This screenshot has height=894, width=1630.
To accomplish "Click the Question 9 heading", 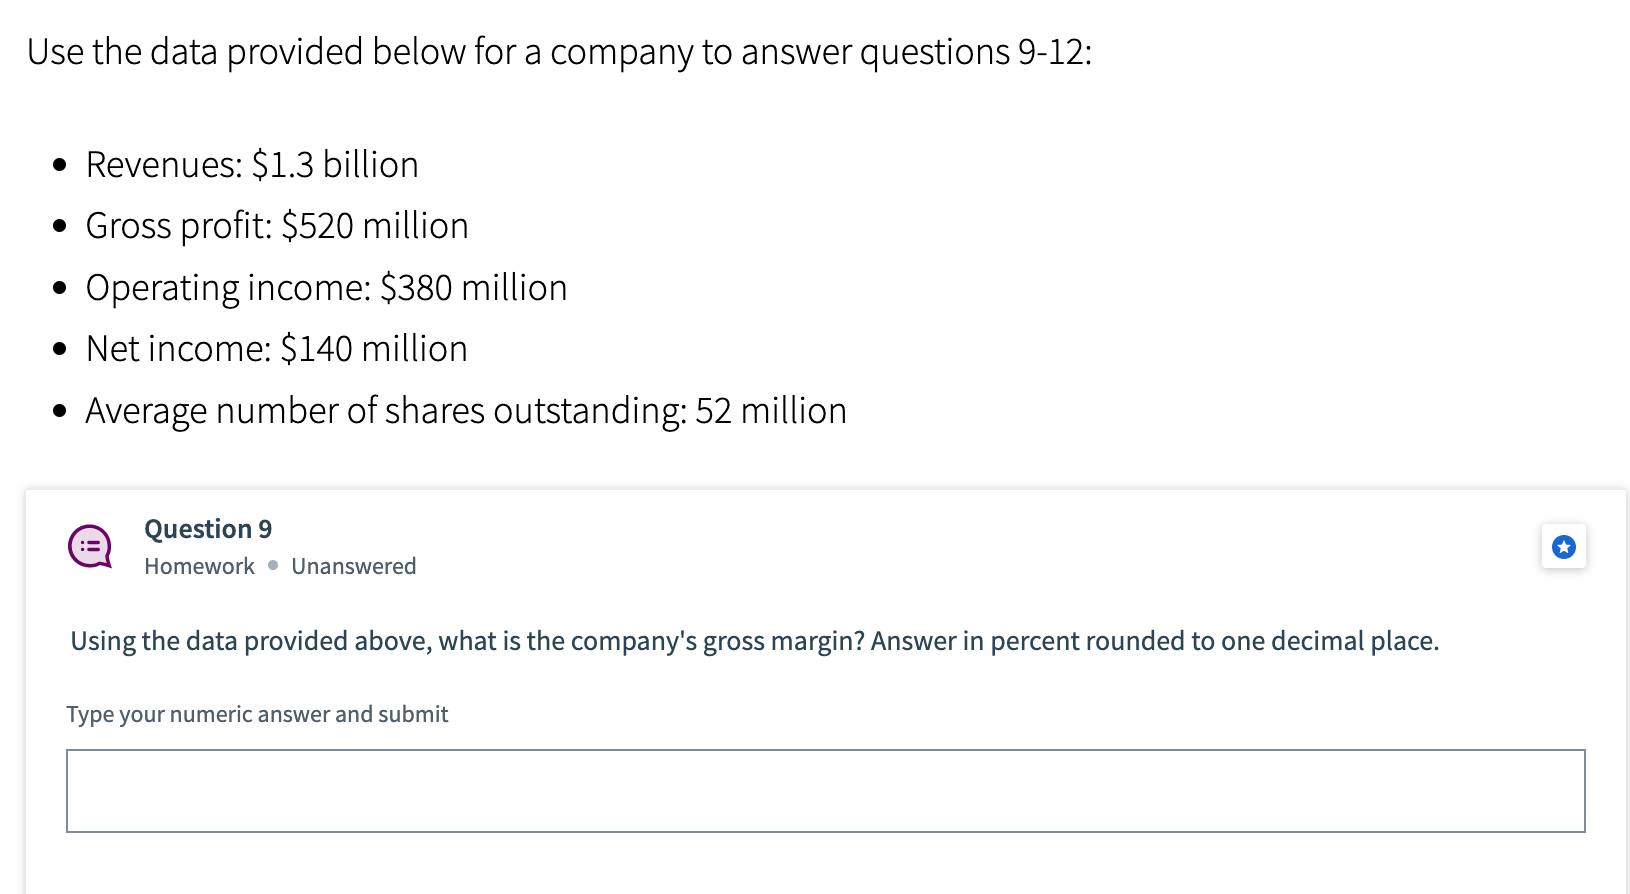I will coord(206,529).
